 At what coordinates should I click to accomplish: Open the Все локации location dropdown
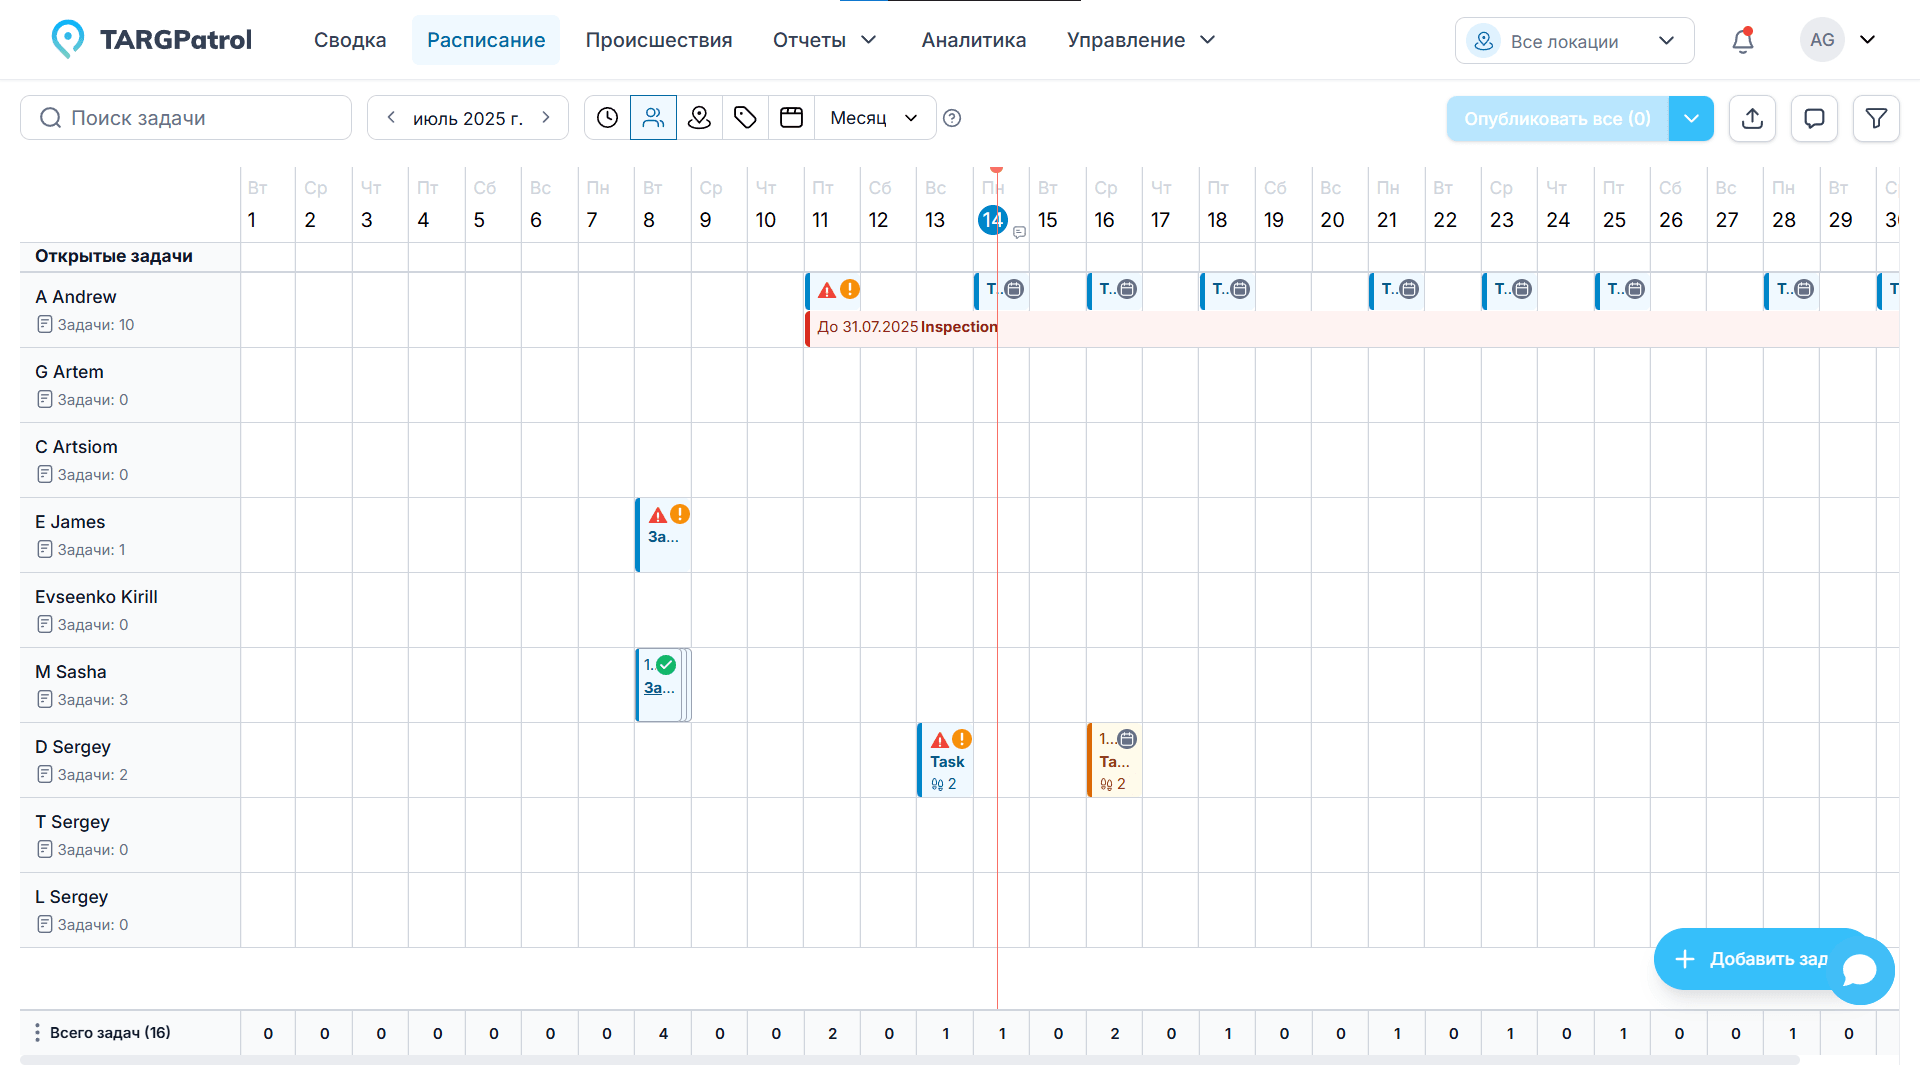click(x=1574, y=41)
